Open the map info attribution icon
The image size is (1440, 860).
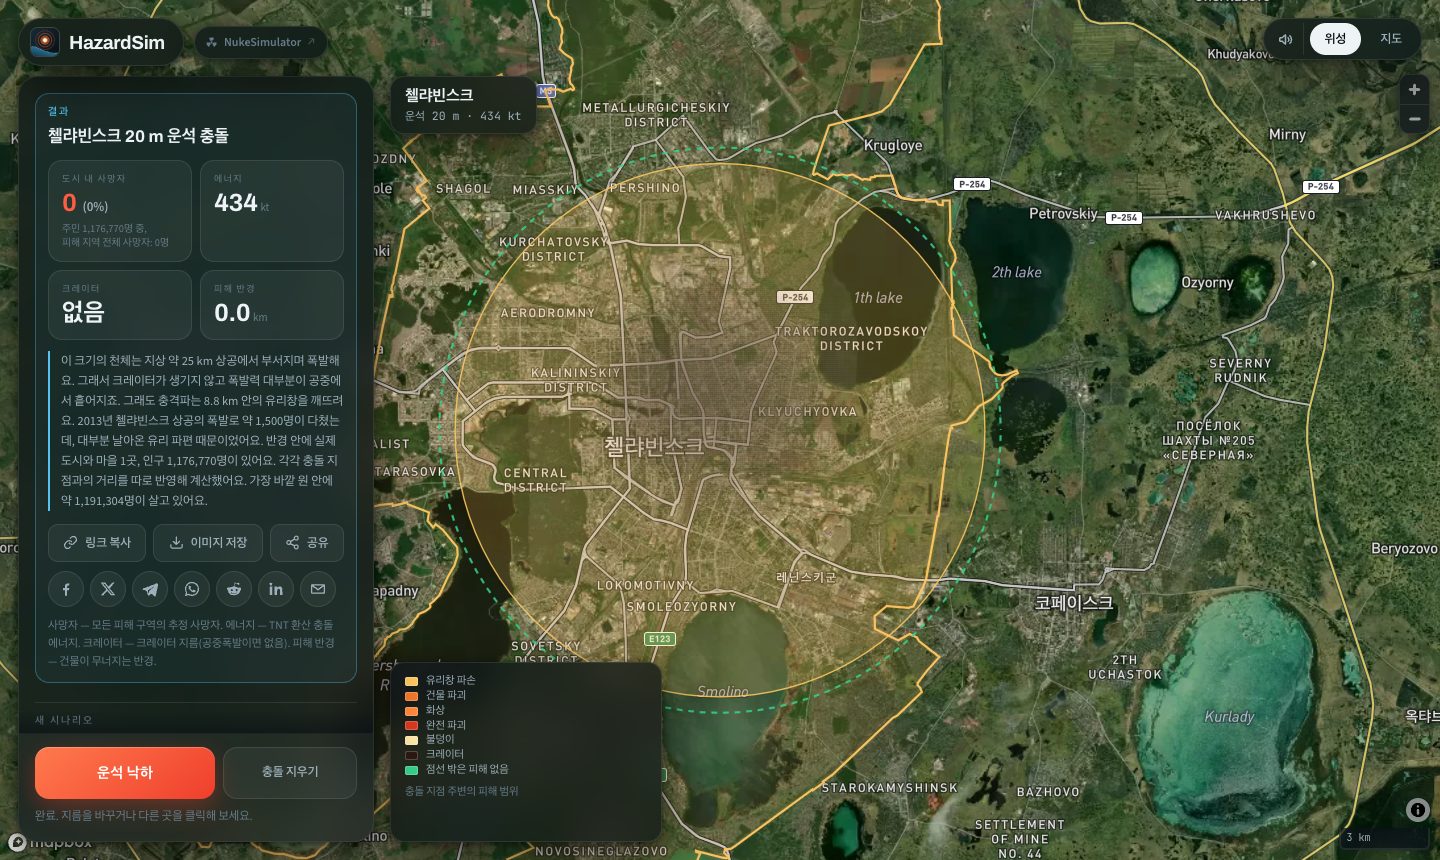(x=1417, y=810)
